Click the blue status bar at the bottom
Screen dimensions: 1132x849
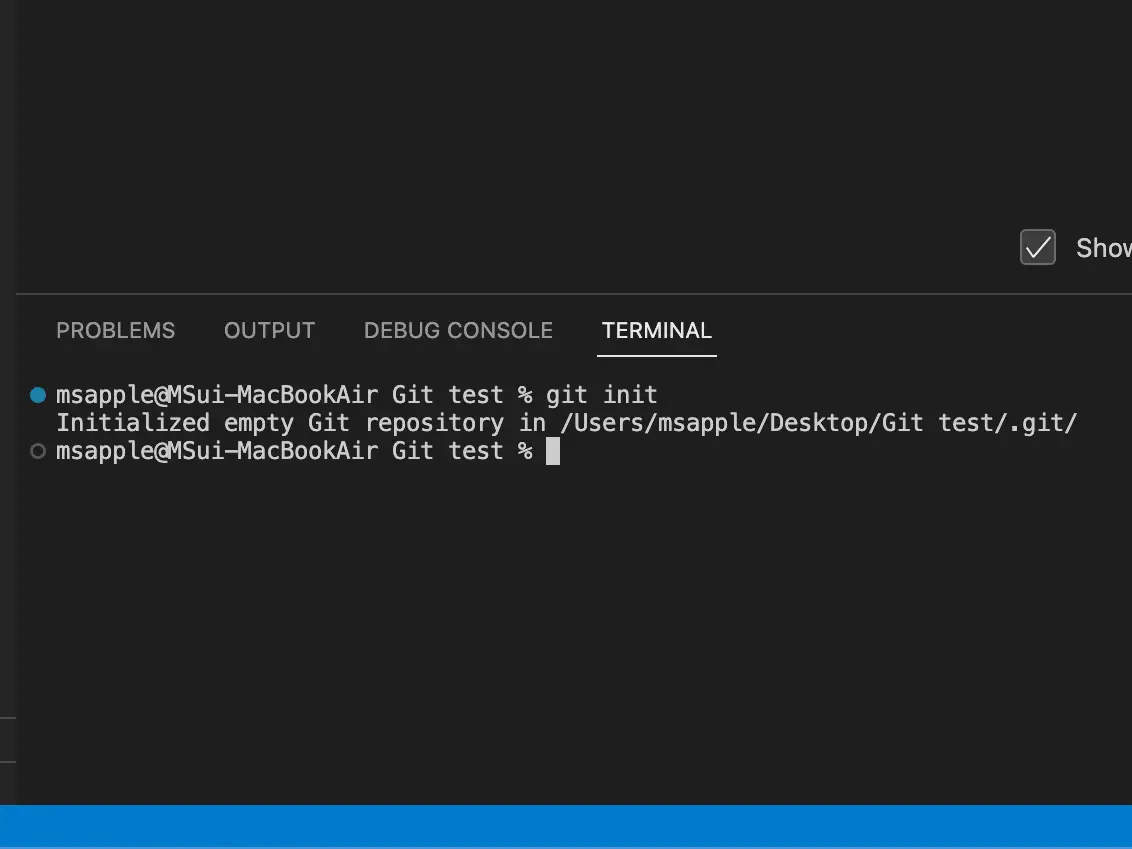point(566,827)
